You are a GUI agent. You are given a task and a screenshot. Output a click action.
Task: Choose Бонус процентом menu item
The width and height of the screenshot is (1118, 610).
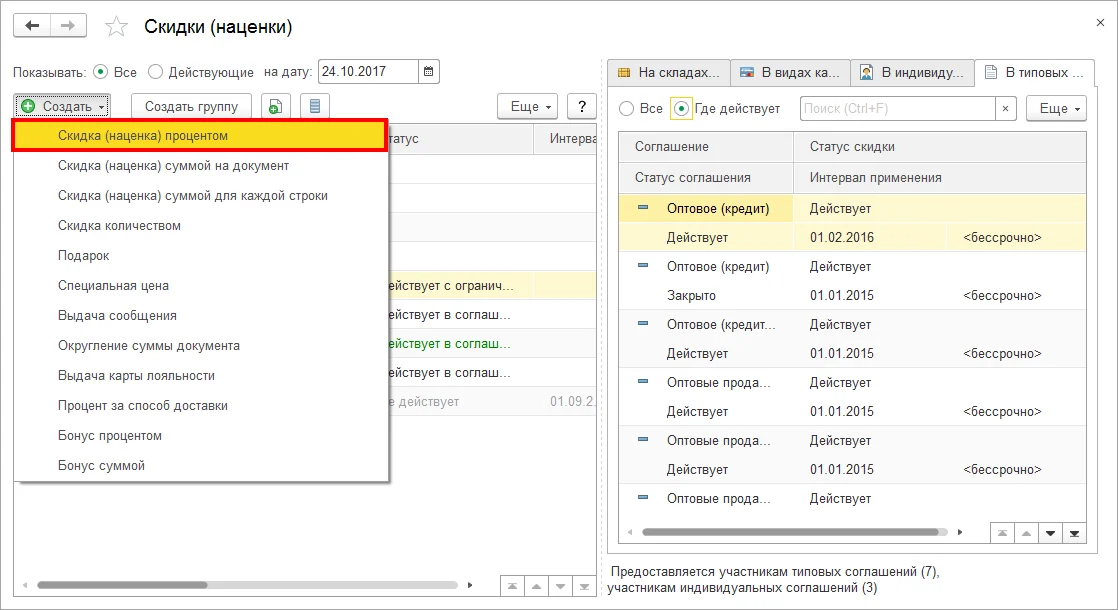click(x=200, y=435)
